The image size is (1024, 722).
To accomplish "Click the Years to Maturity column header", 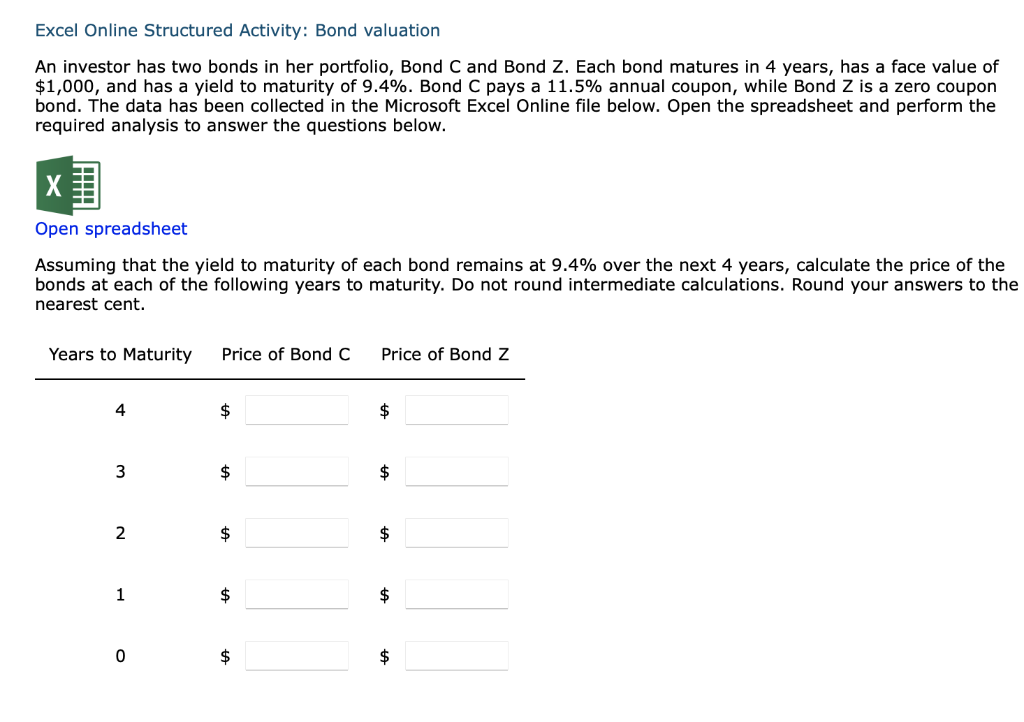I will (120, 354).
